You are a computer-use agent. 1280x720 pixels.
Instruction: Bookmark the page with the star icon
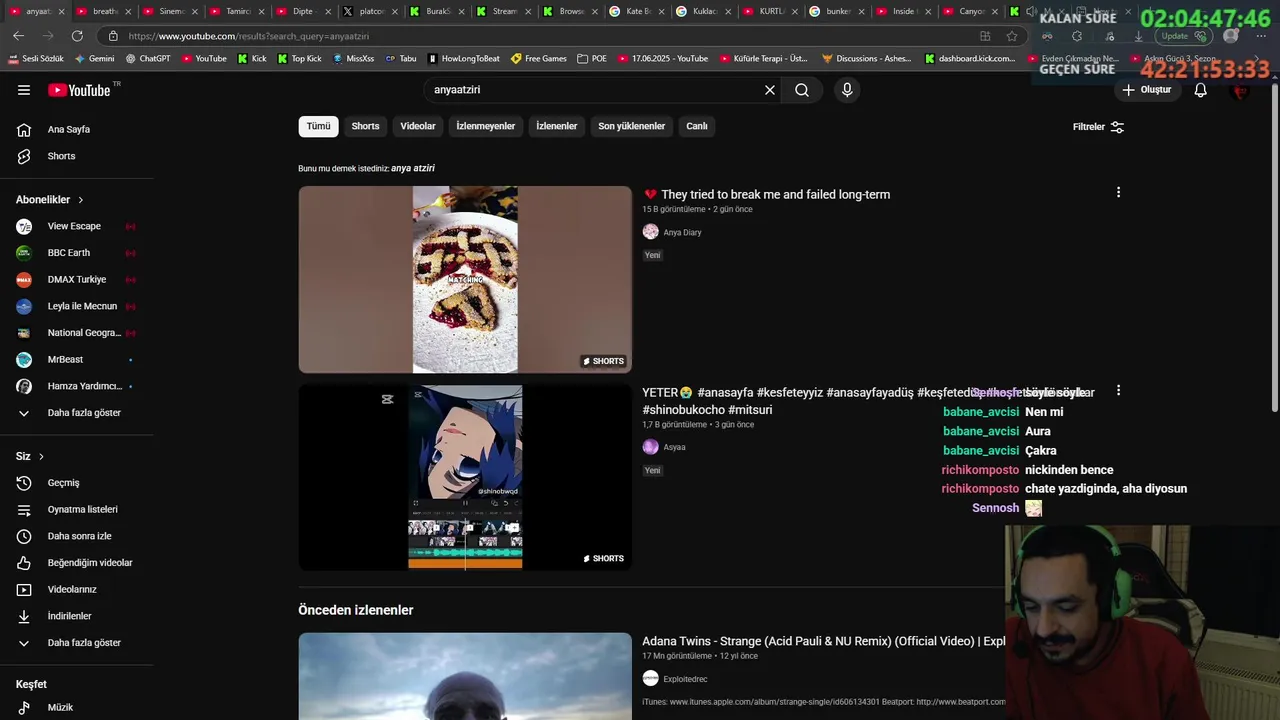1012,36
